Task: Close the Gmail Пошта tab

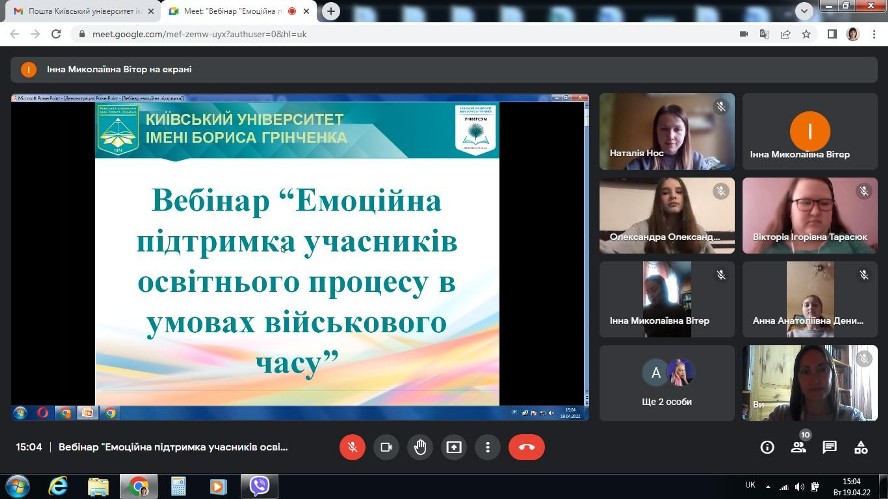Action: 151,11
